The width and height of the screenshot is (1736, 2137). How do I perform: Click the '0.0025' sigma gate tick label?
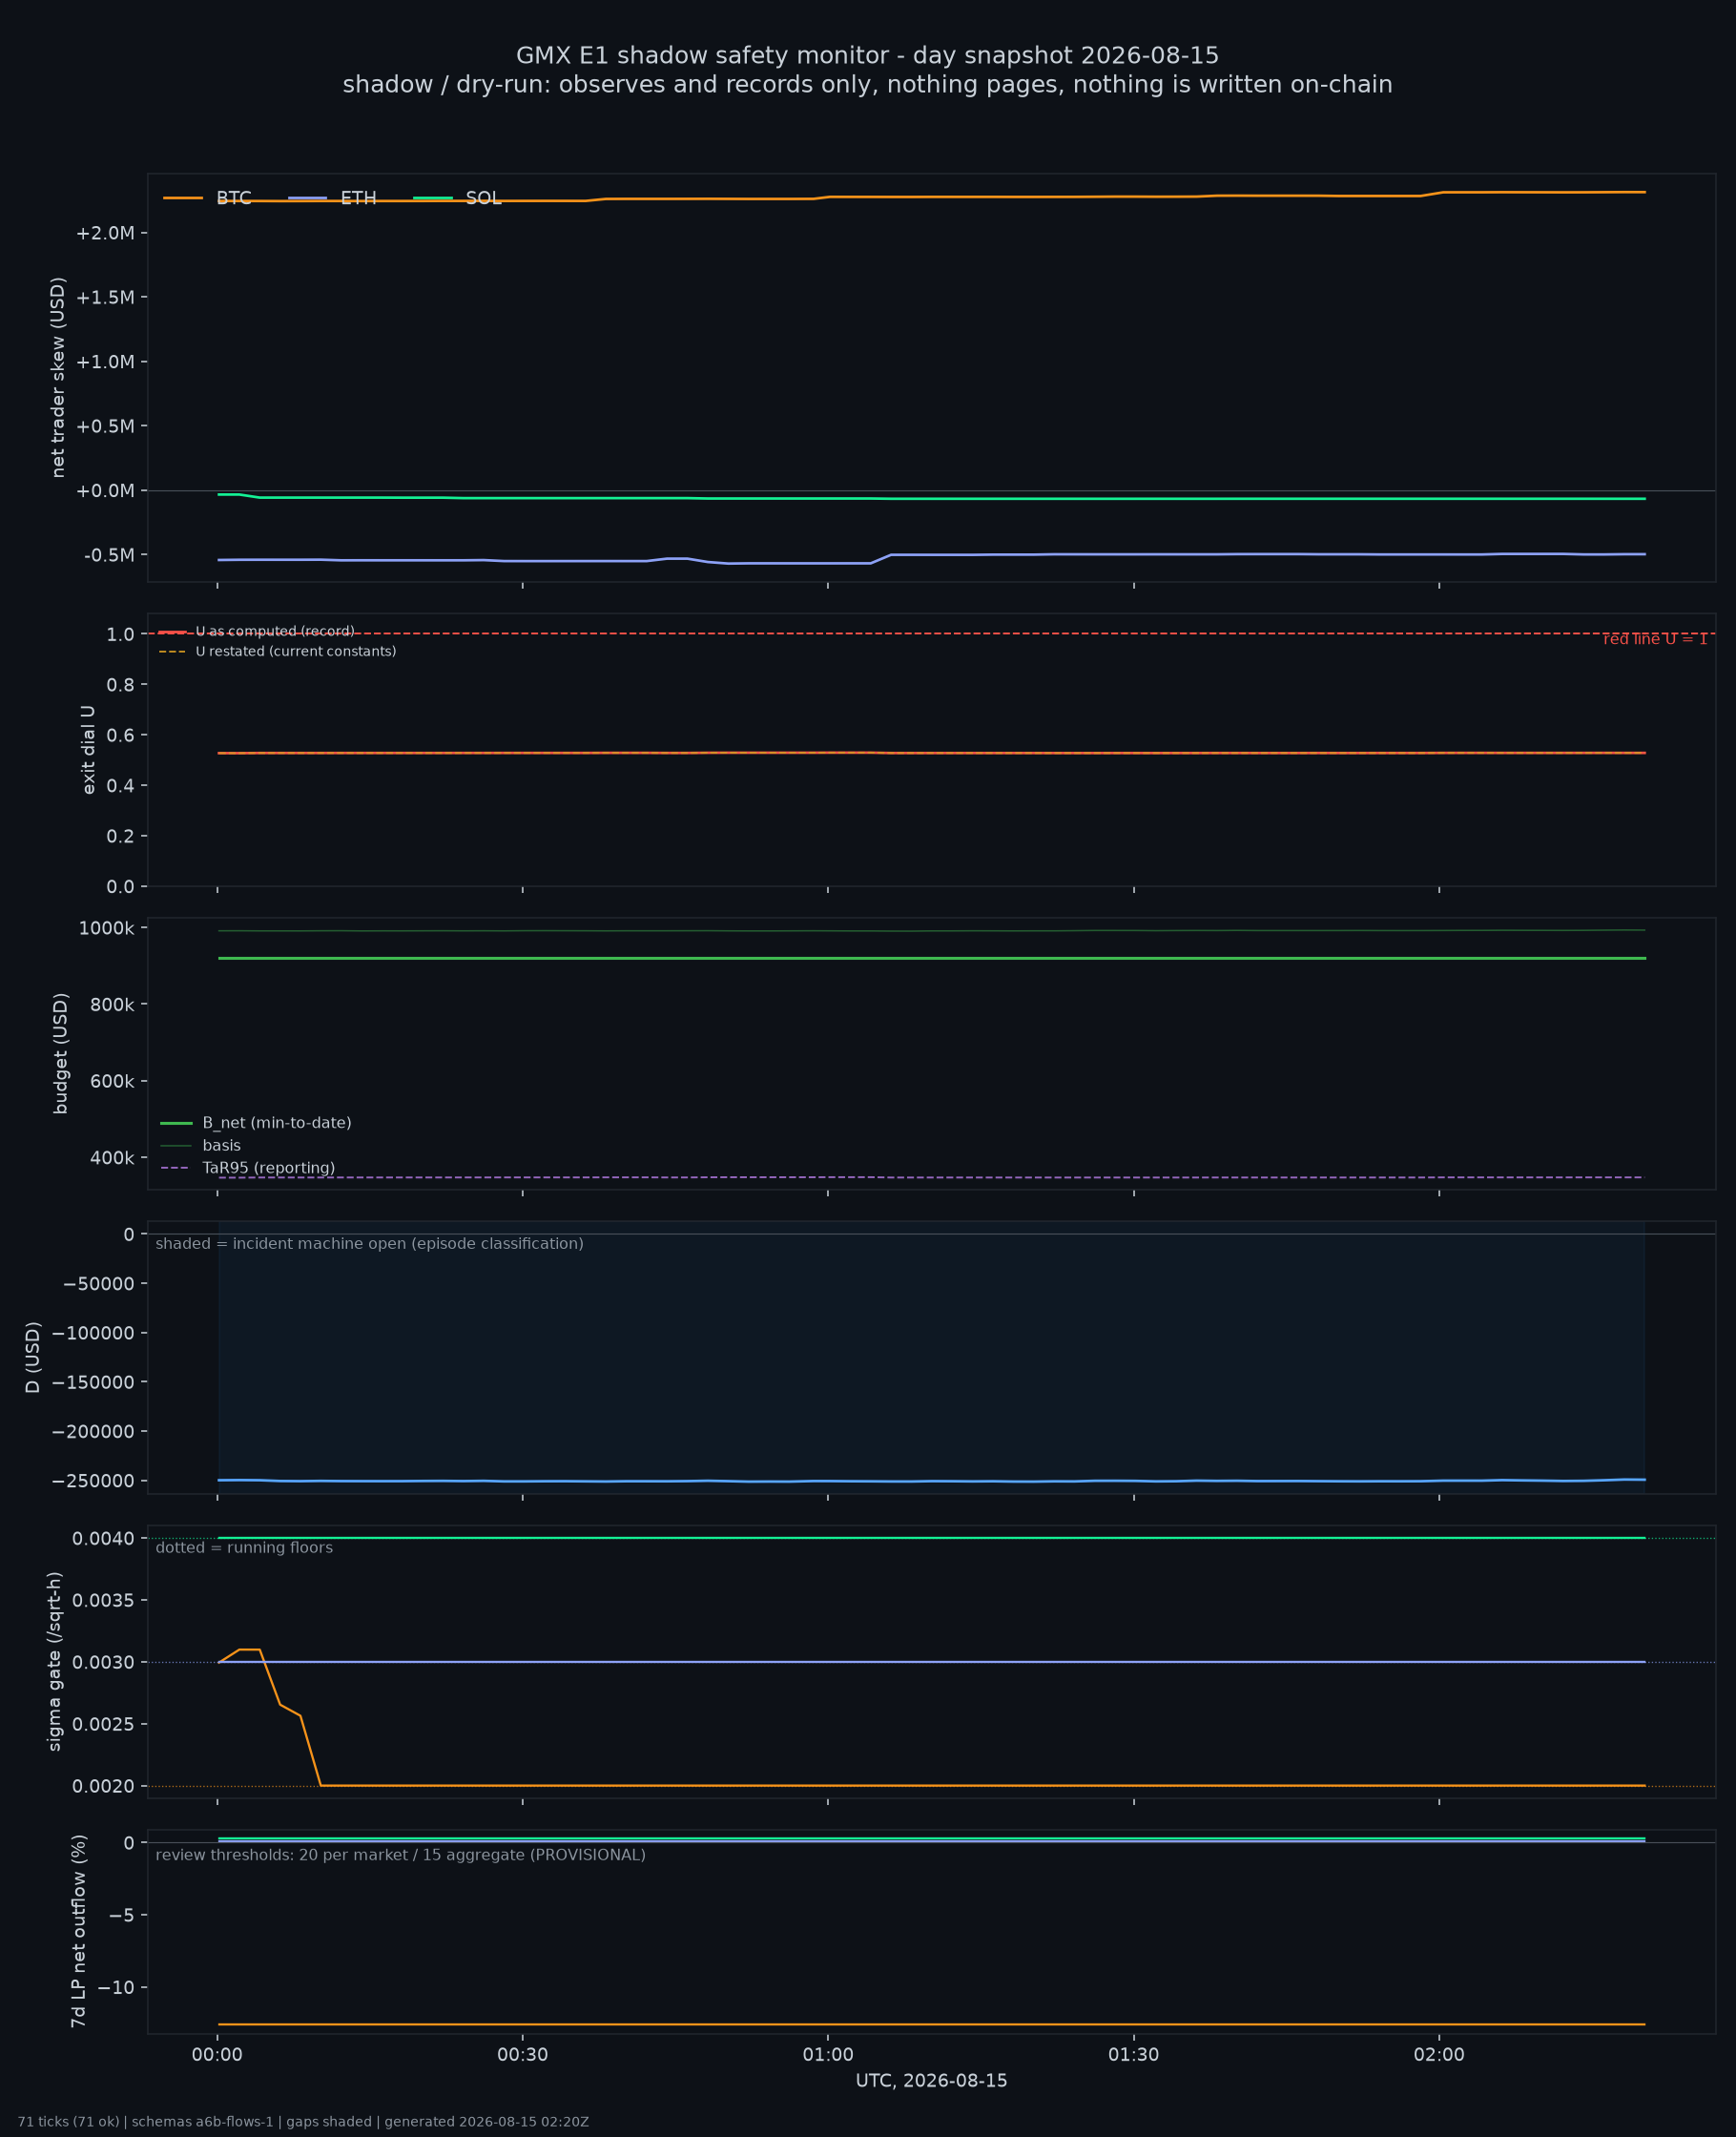[x=103, y=1724]
